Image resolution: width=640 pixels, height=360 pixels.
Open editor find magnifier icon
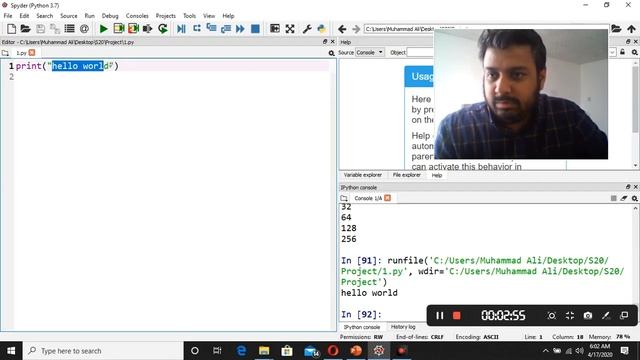(331, 53)
